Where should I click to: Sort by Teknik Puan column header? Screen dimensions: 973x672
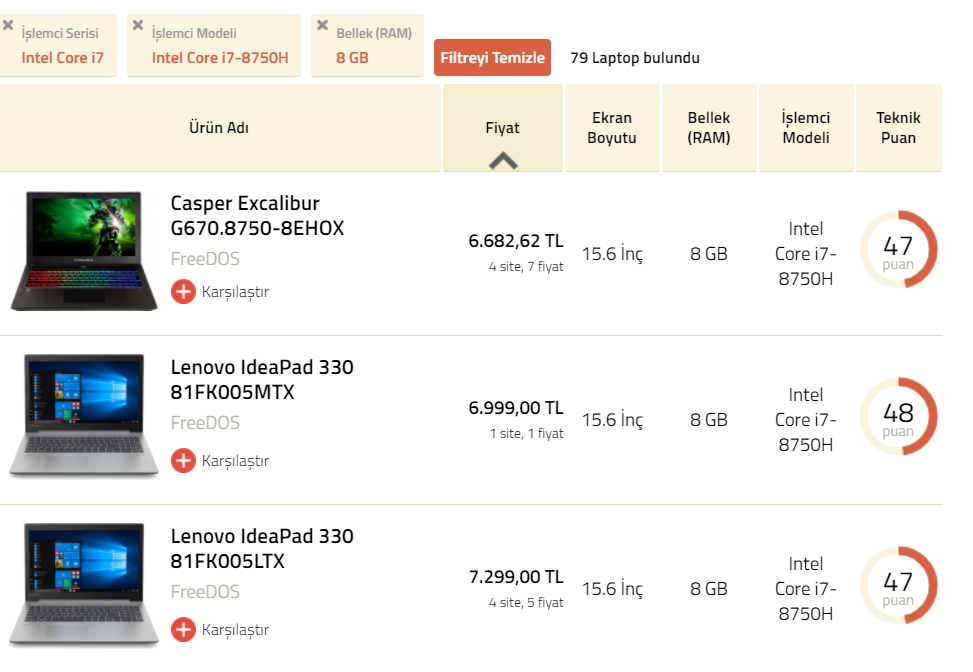pyautogui.click(x=899, y=128)
